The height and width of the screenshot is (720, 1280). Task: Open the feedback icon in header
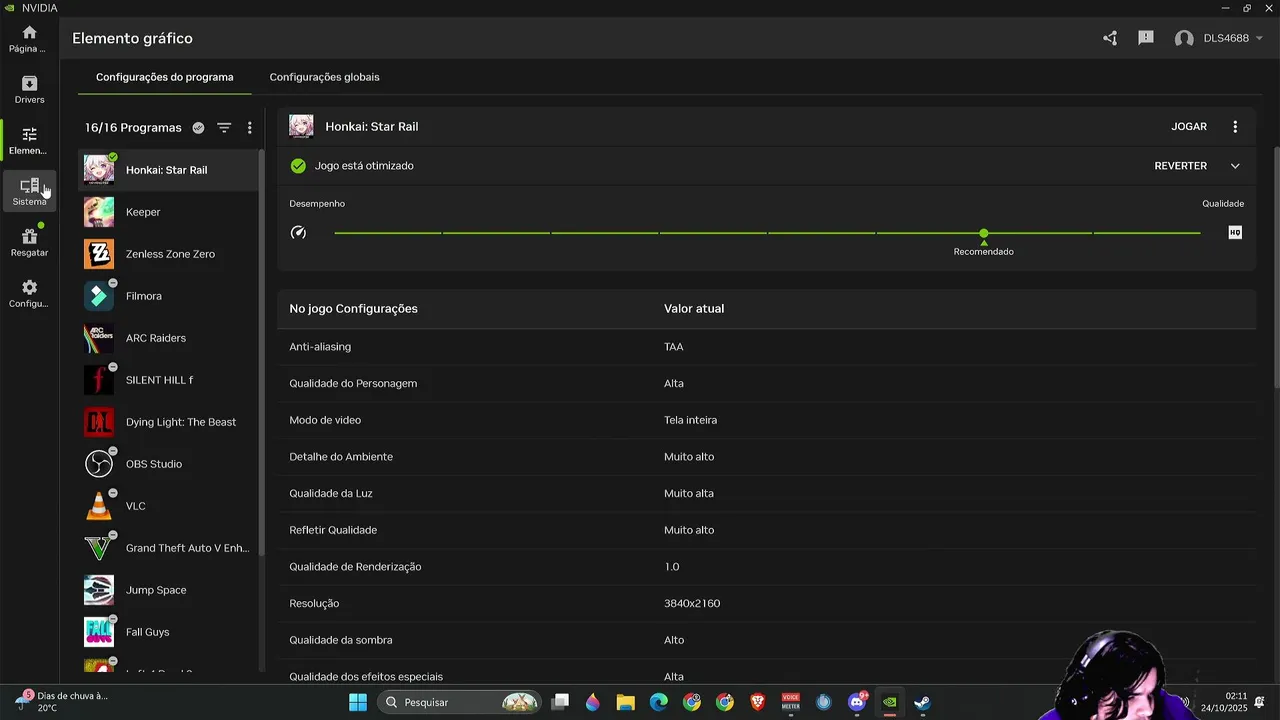(x=1146, y=38)
